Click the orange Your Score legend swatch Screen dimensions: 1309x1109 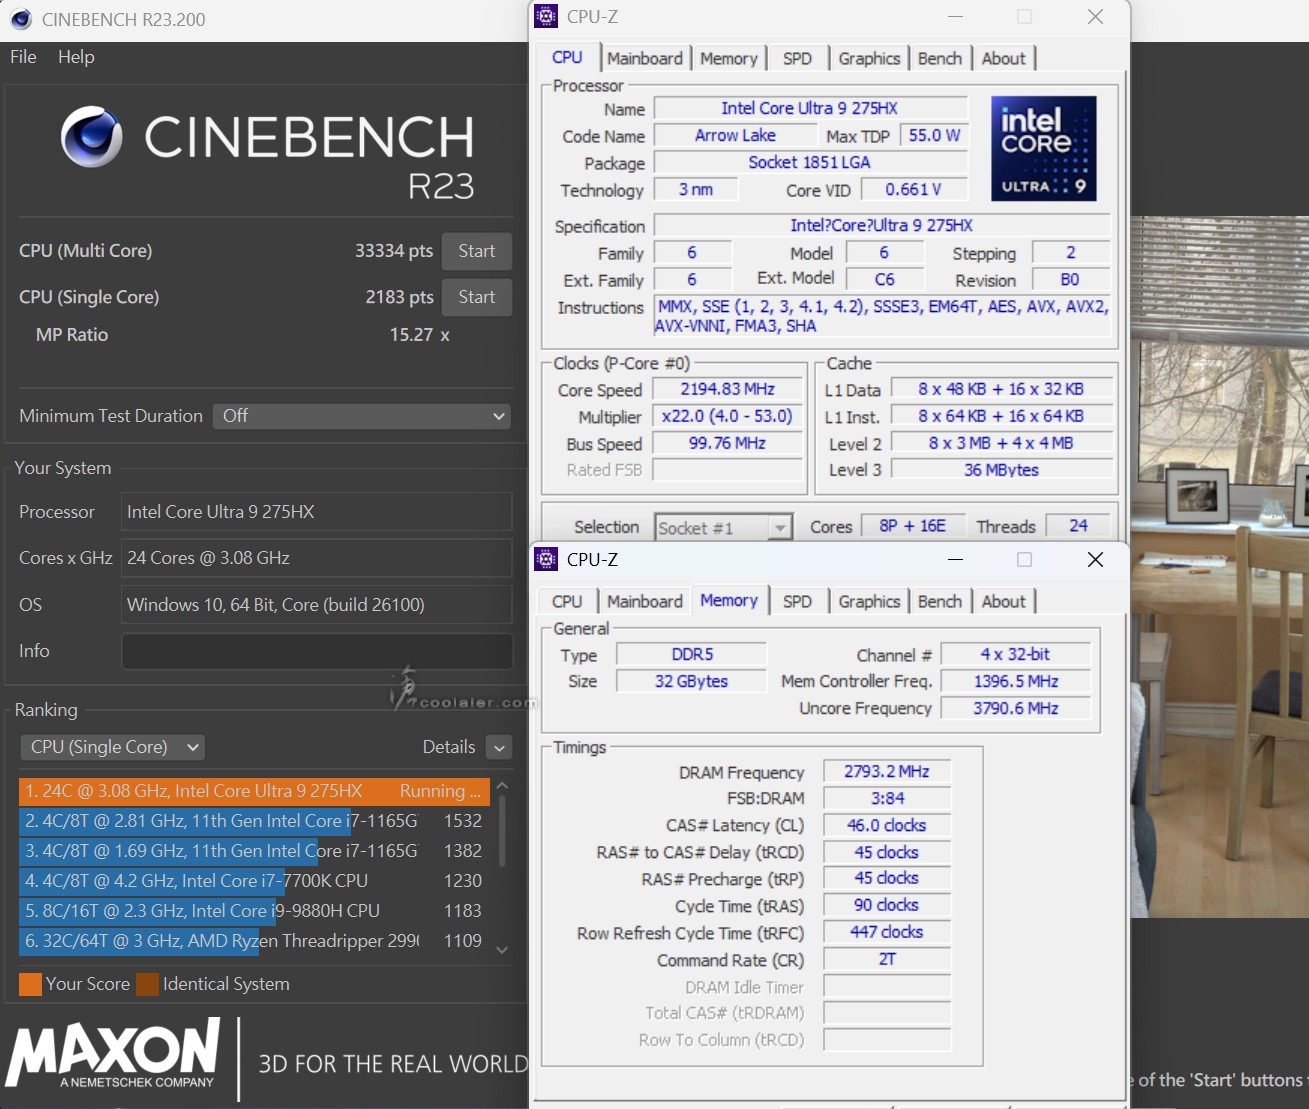(30, 984)
